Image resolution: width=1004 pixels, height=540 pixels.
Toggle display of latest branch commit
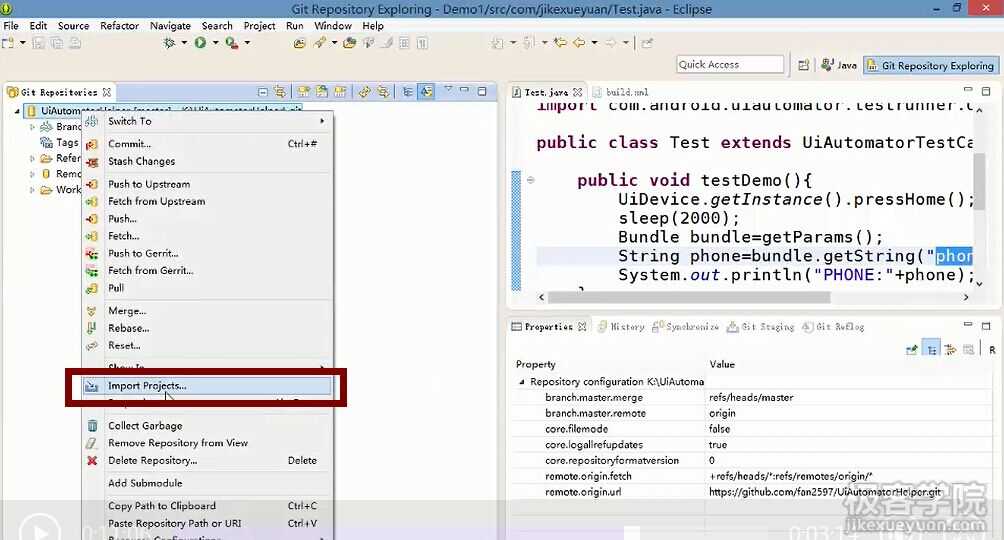[426, 92]
